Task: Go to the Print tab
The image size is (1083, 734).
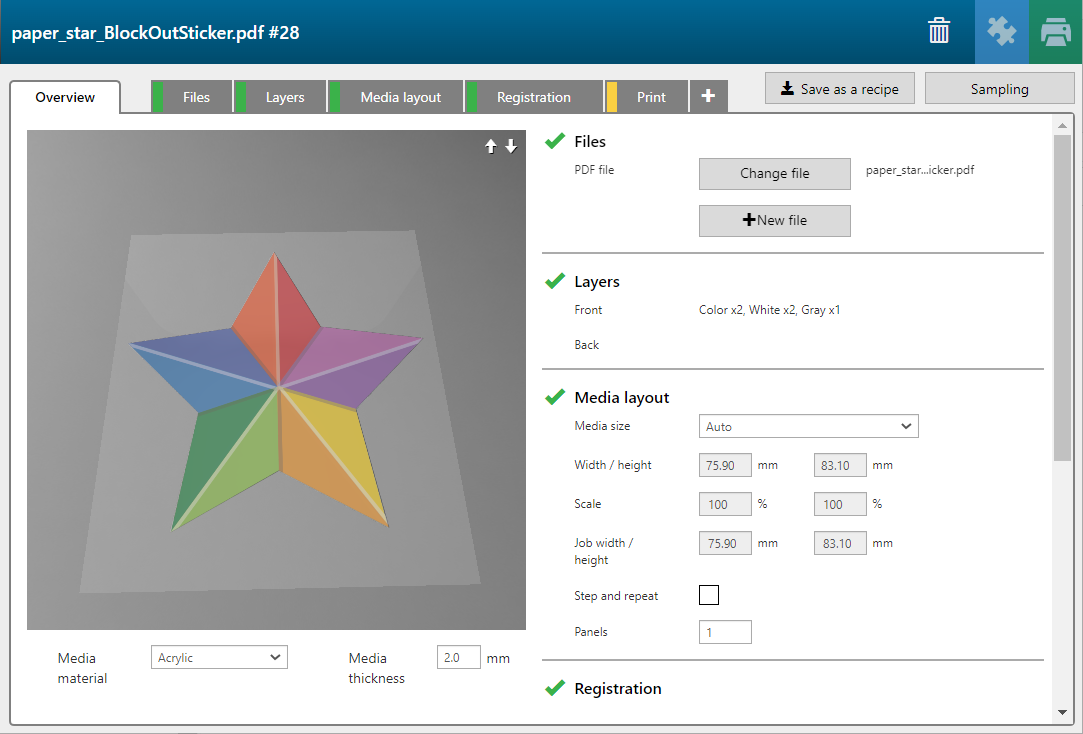Action: [650, 97]
